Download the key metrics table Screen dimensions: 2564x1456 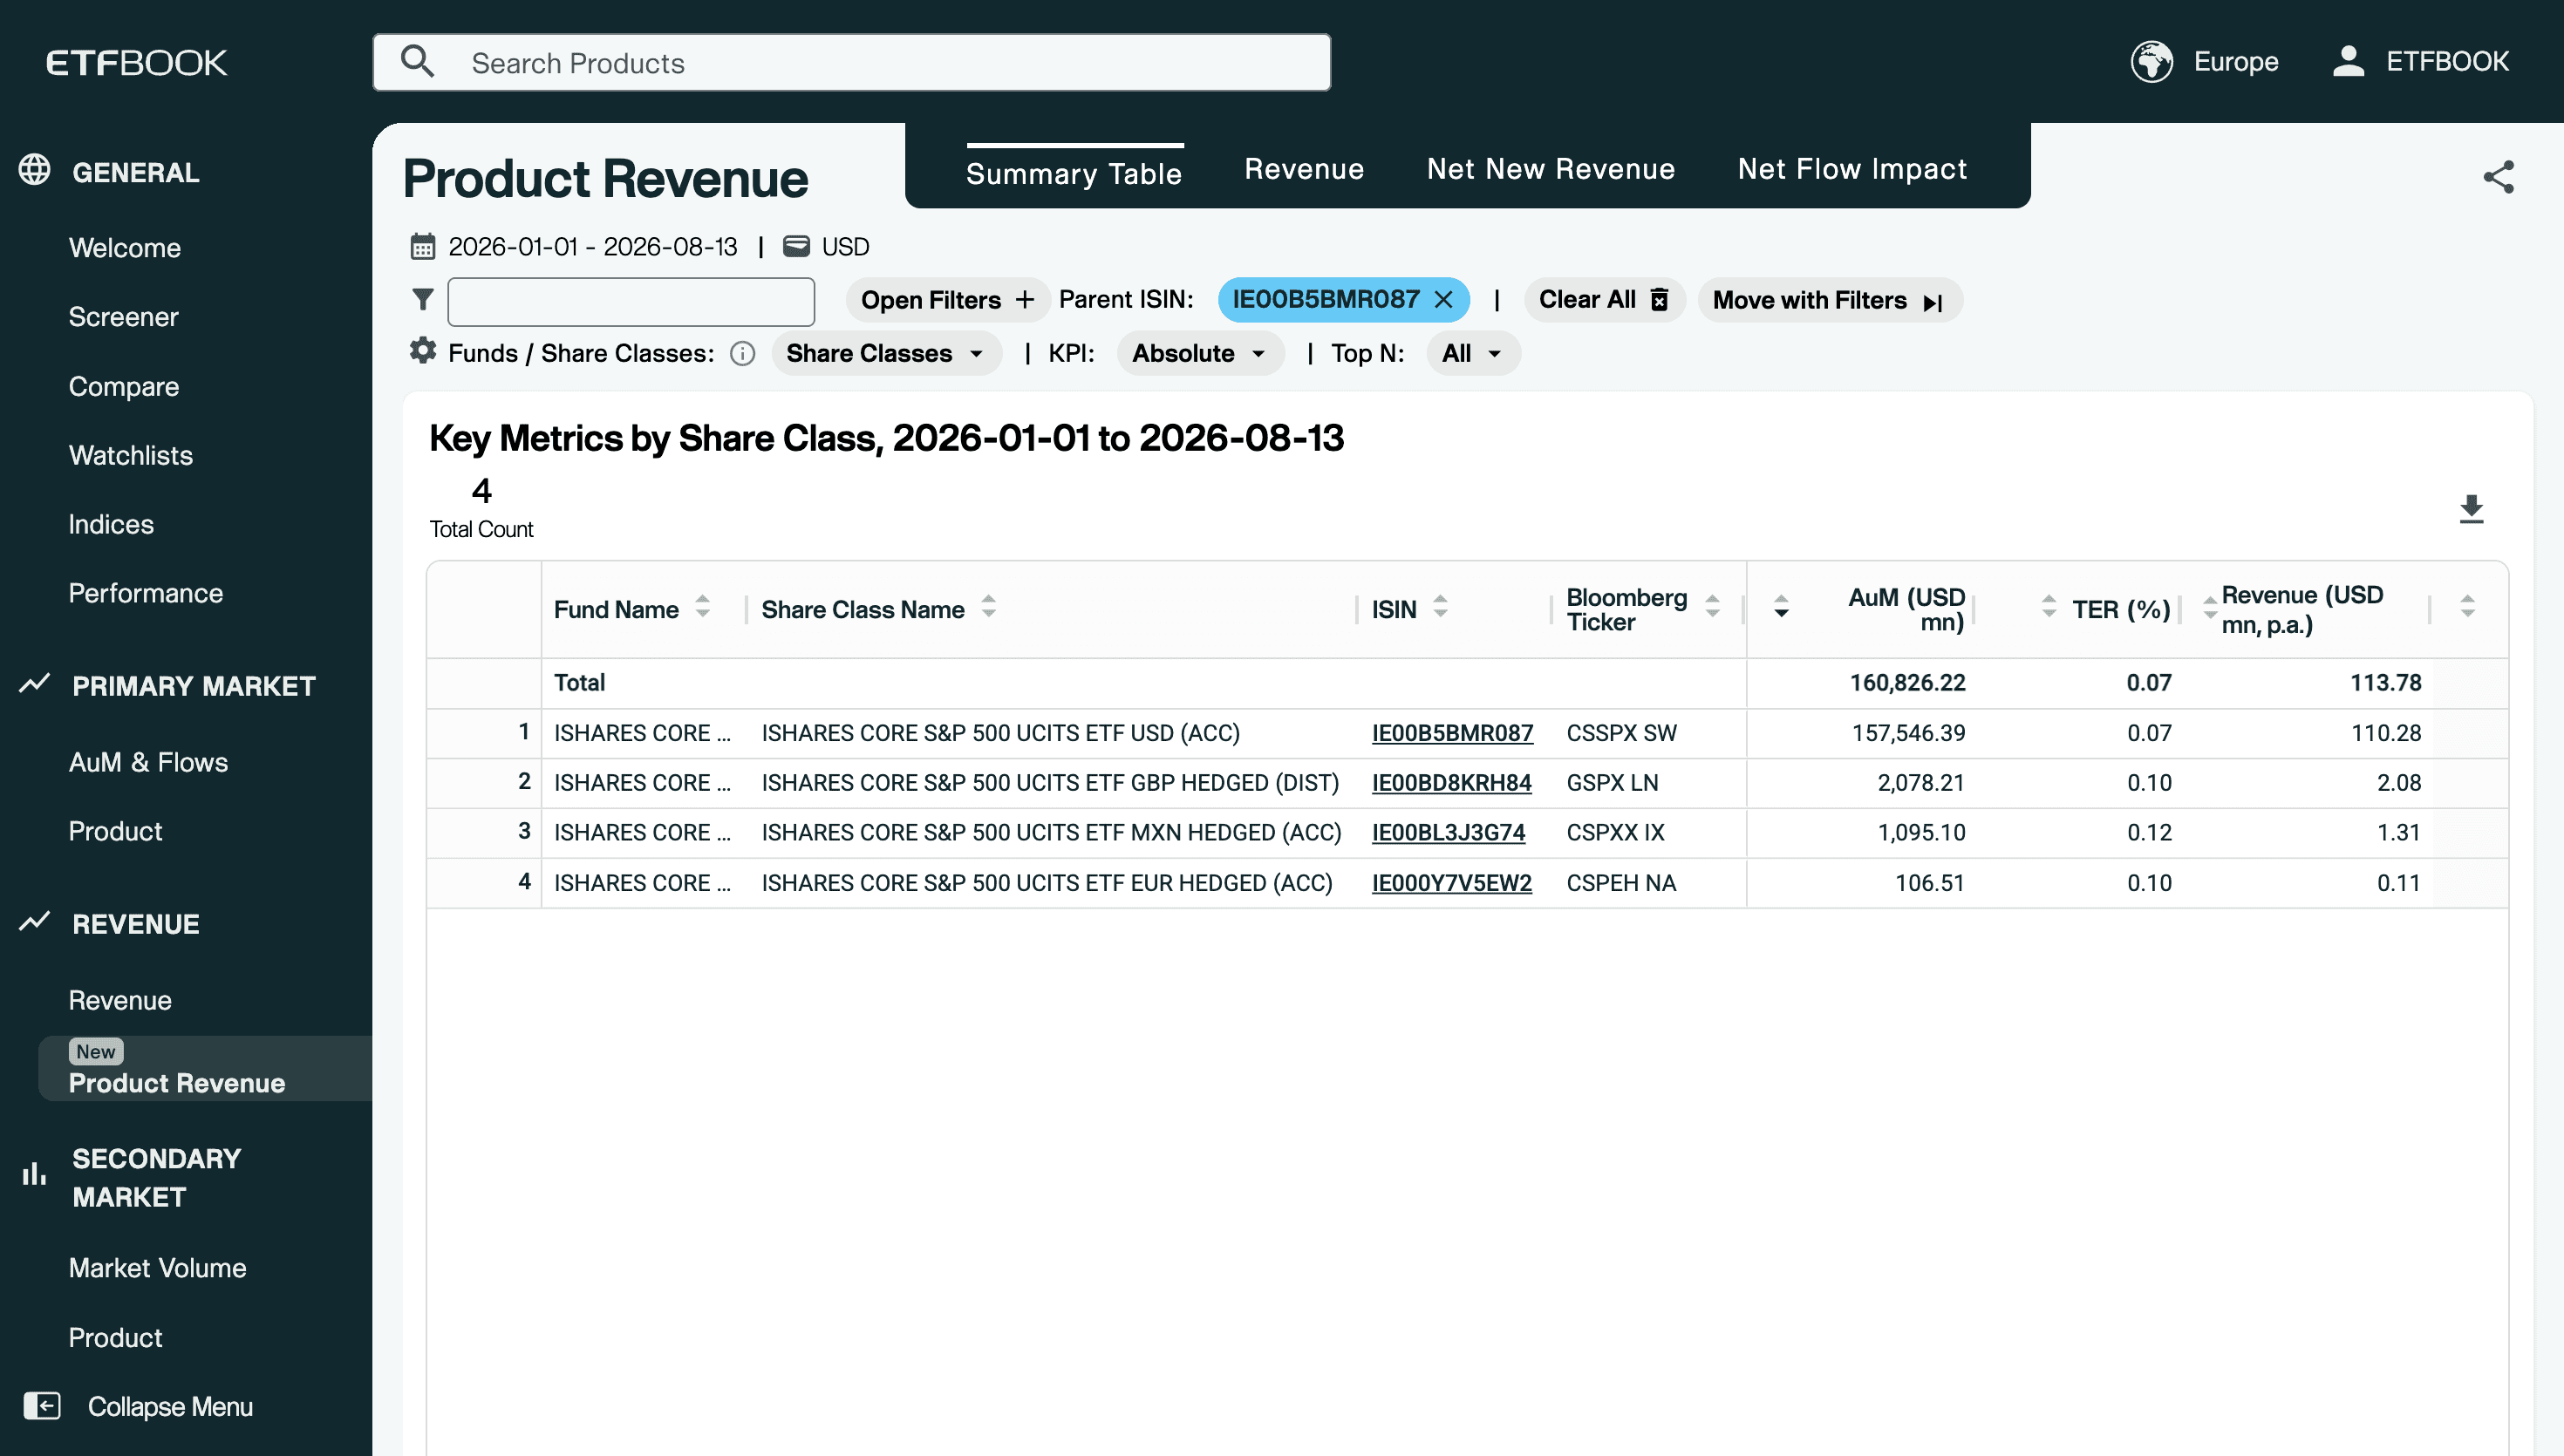2471,509
